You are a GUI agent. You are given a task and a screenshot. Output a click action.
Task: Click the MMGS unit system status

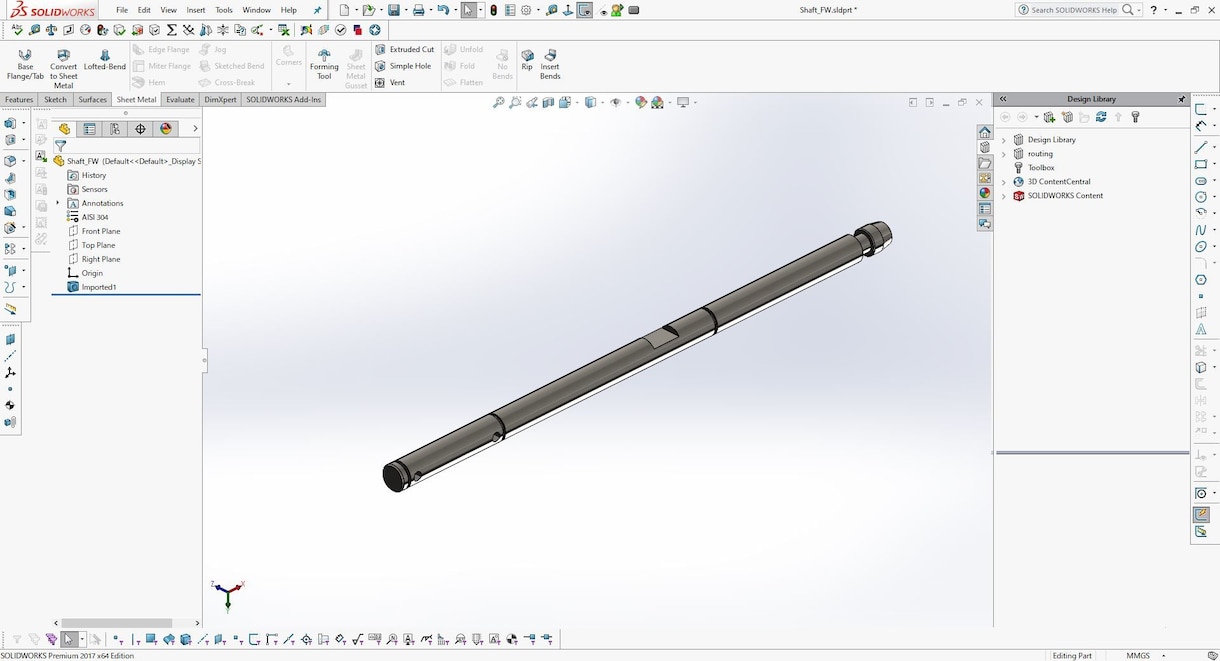(x=1138, y=655)
